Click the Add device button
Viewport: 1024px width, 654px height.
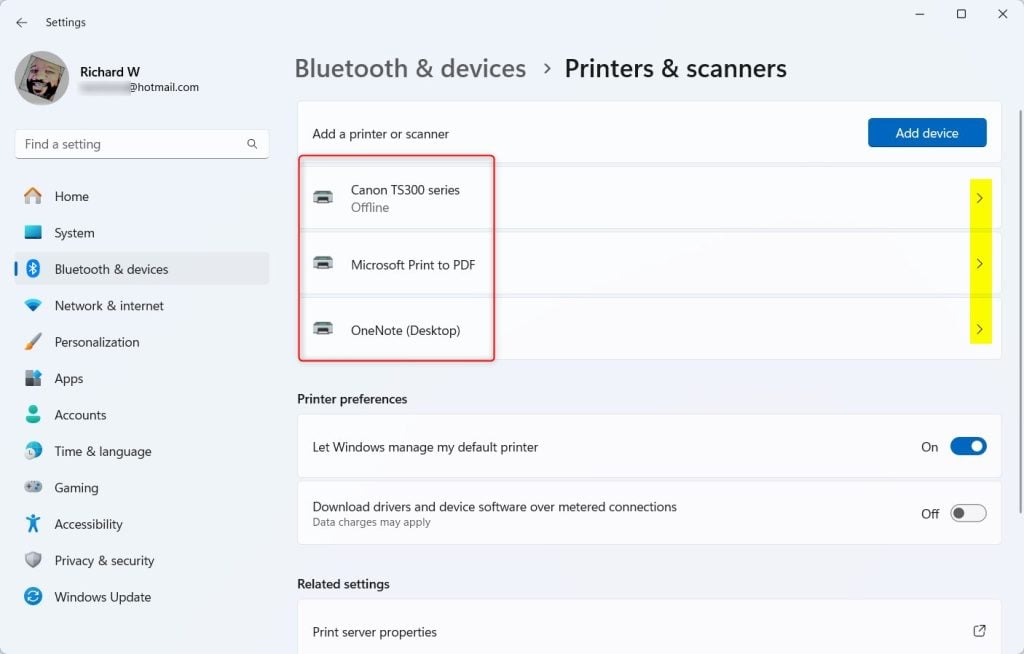pyautogui.click(x=927, y=133)
